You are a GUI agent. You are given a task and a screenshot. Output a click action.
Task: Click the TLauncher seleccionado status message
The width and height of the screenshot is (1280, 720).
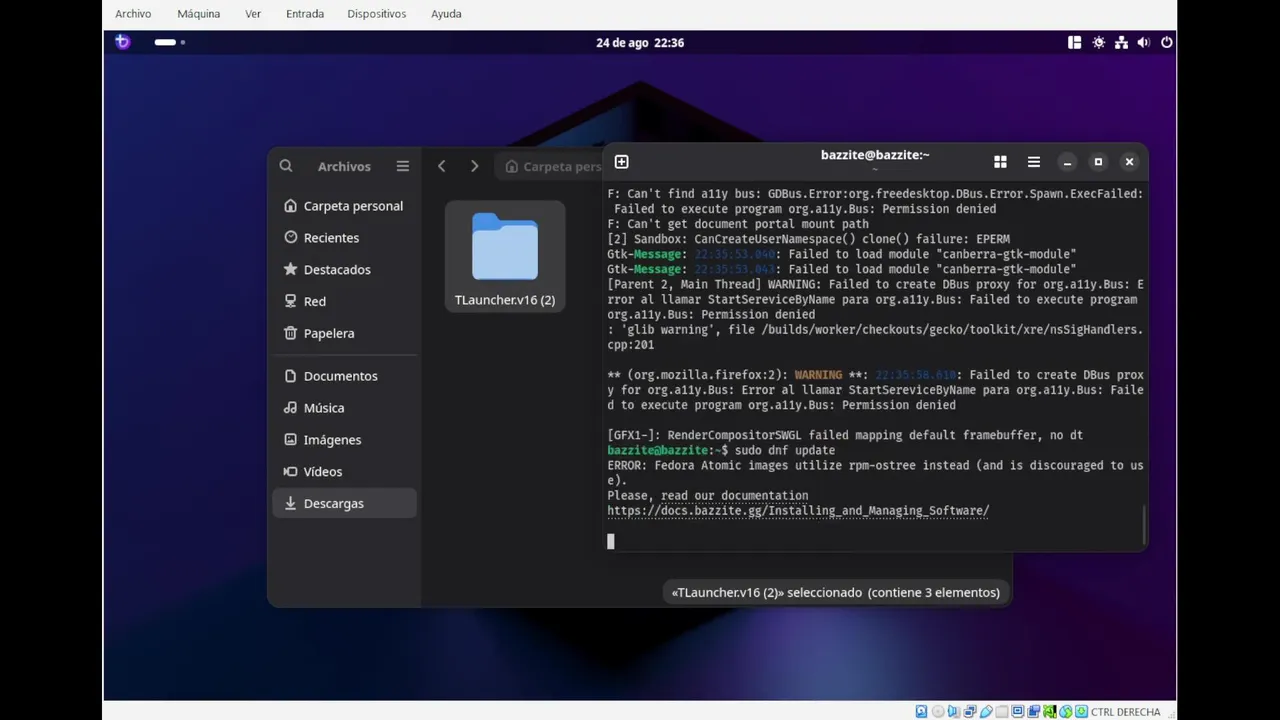836,592
